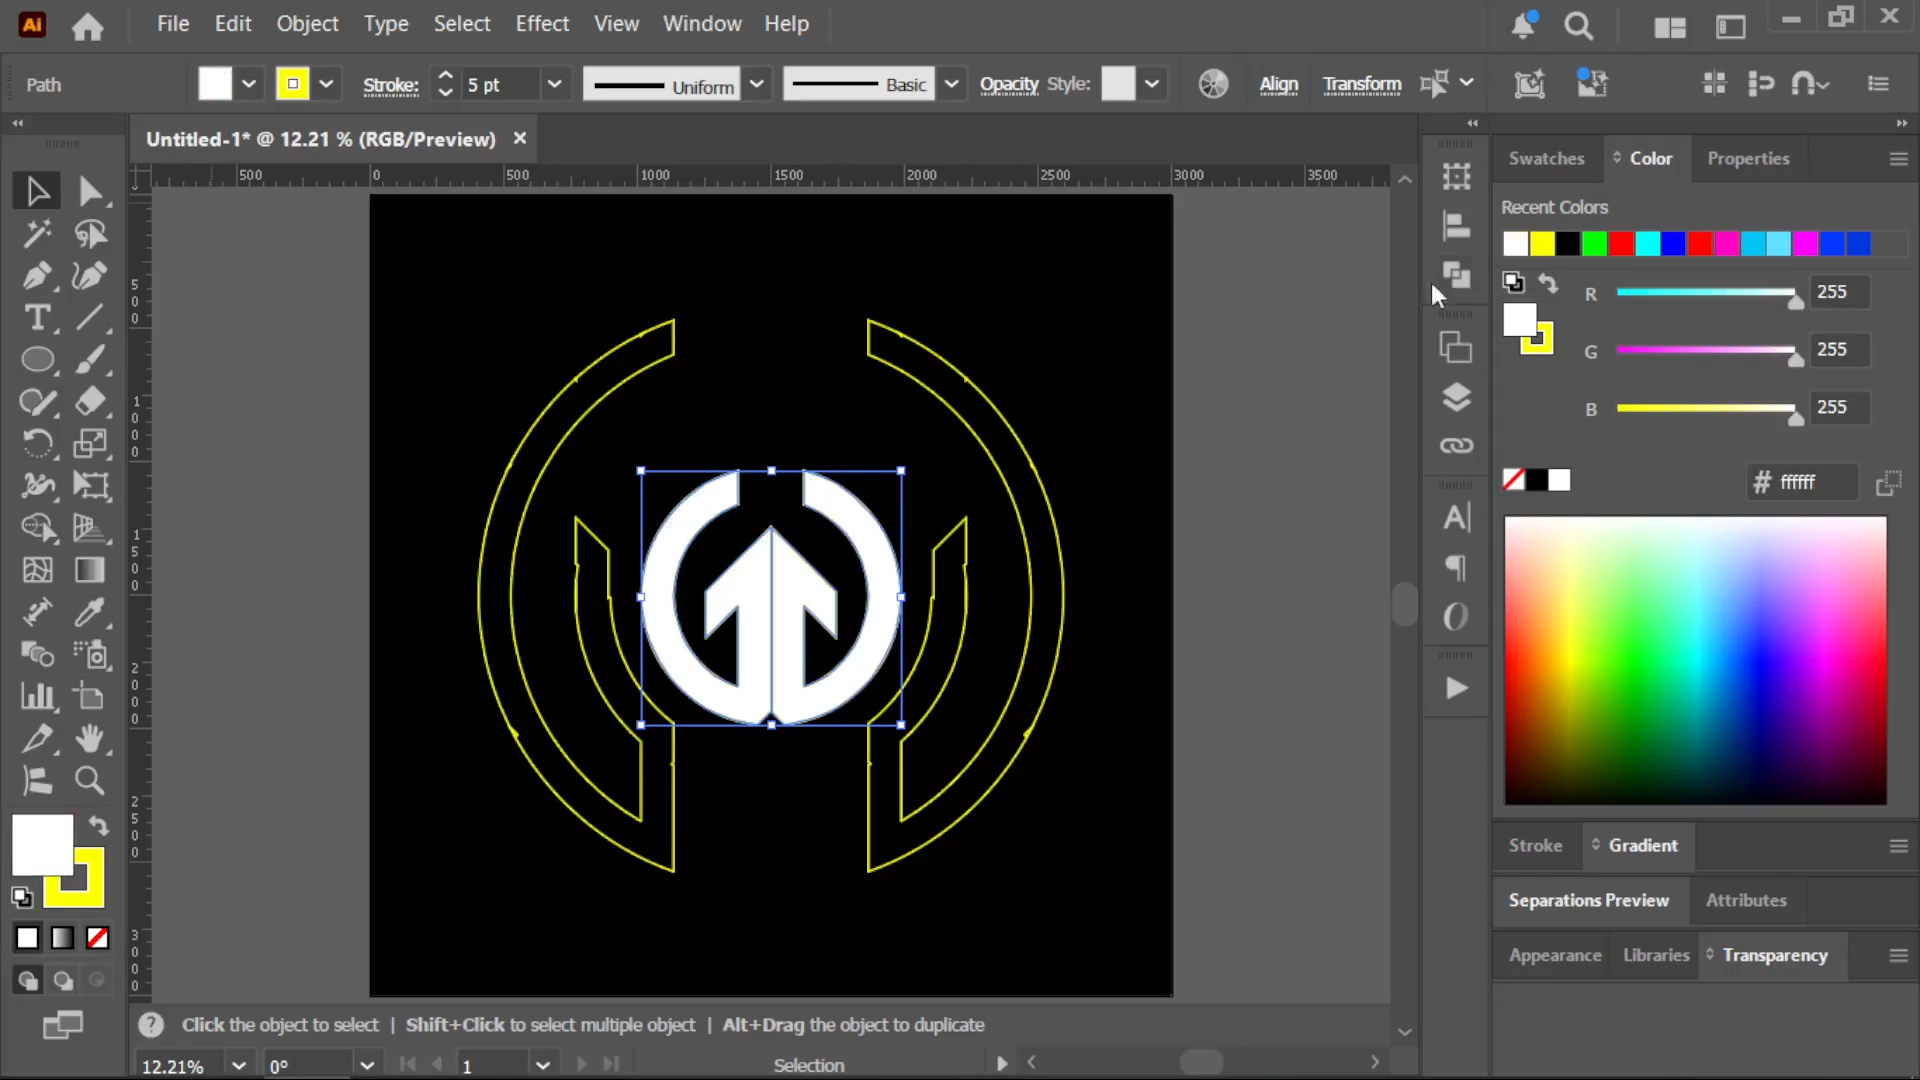The width and height of the screenshot is (1920, 1080).
Task: Select the Rotate tool
Action: pyautogui.click(x=37, y=444)
